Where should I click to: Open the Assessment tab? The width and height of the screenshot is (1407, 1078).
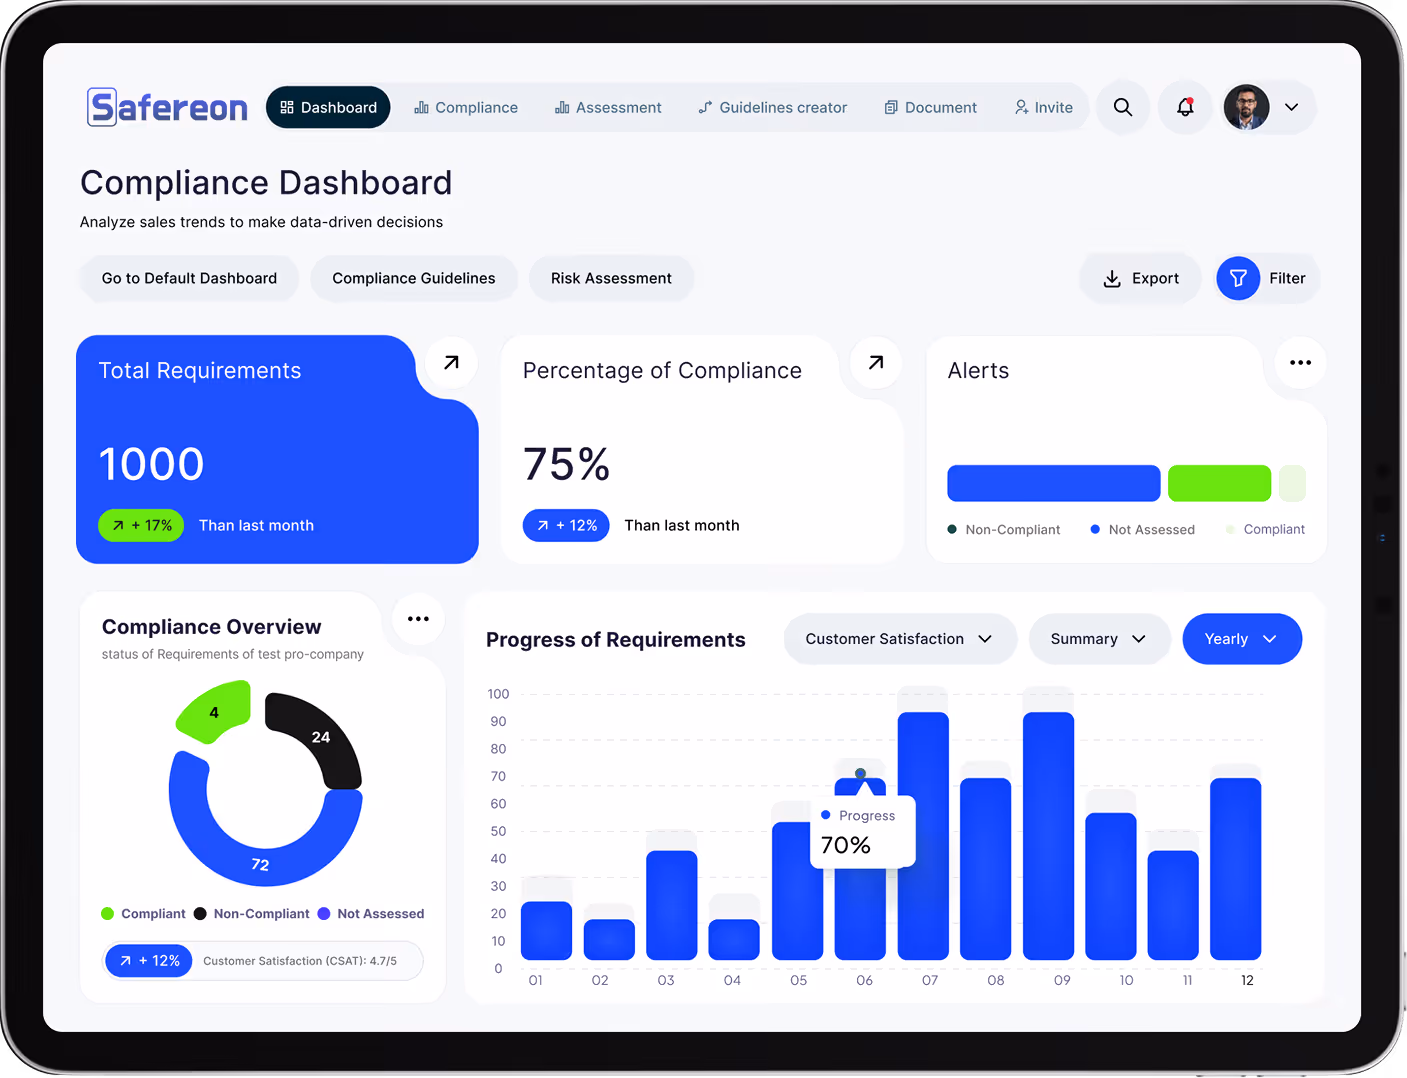pyautogui.click(x=608, y=107)
